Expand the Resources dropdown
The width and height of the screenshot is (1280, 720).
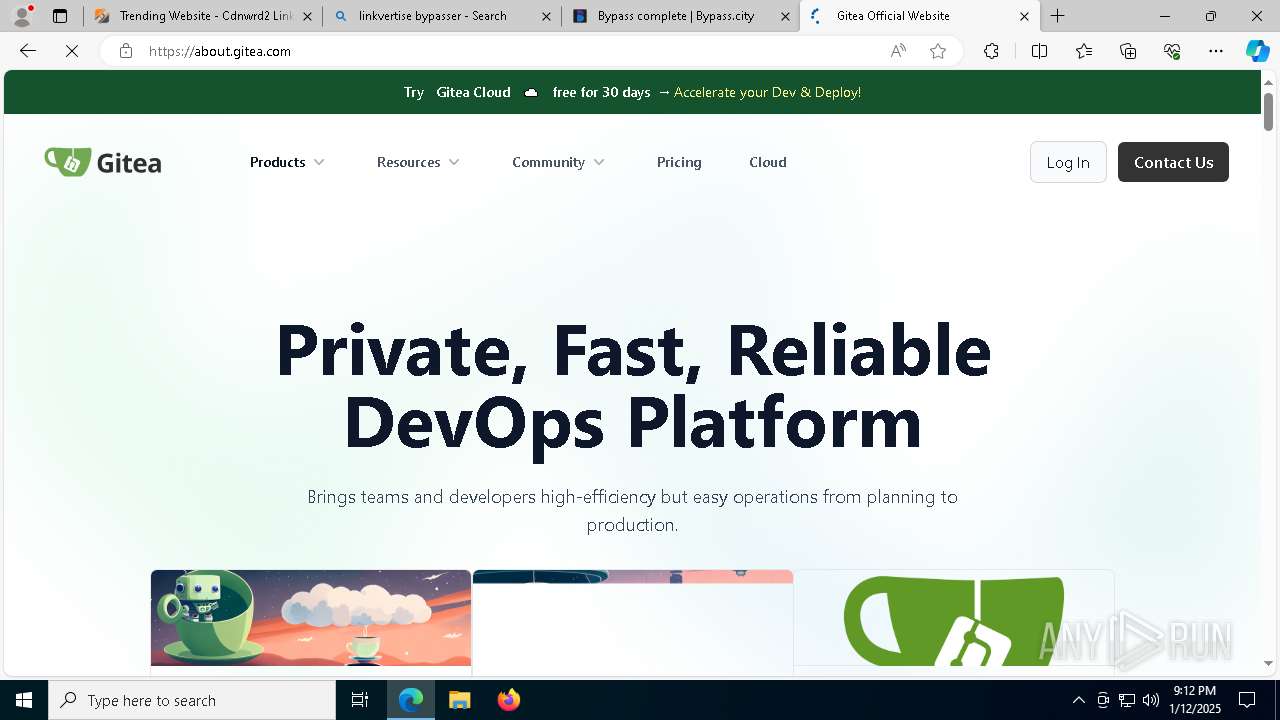tap(418, 162)
